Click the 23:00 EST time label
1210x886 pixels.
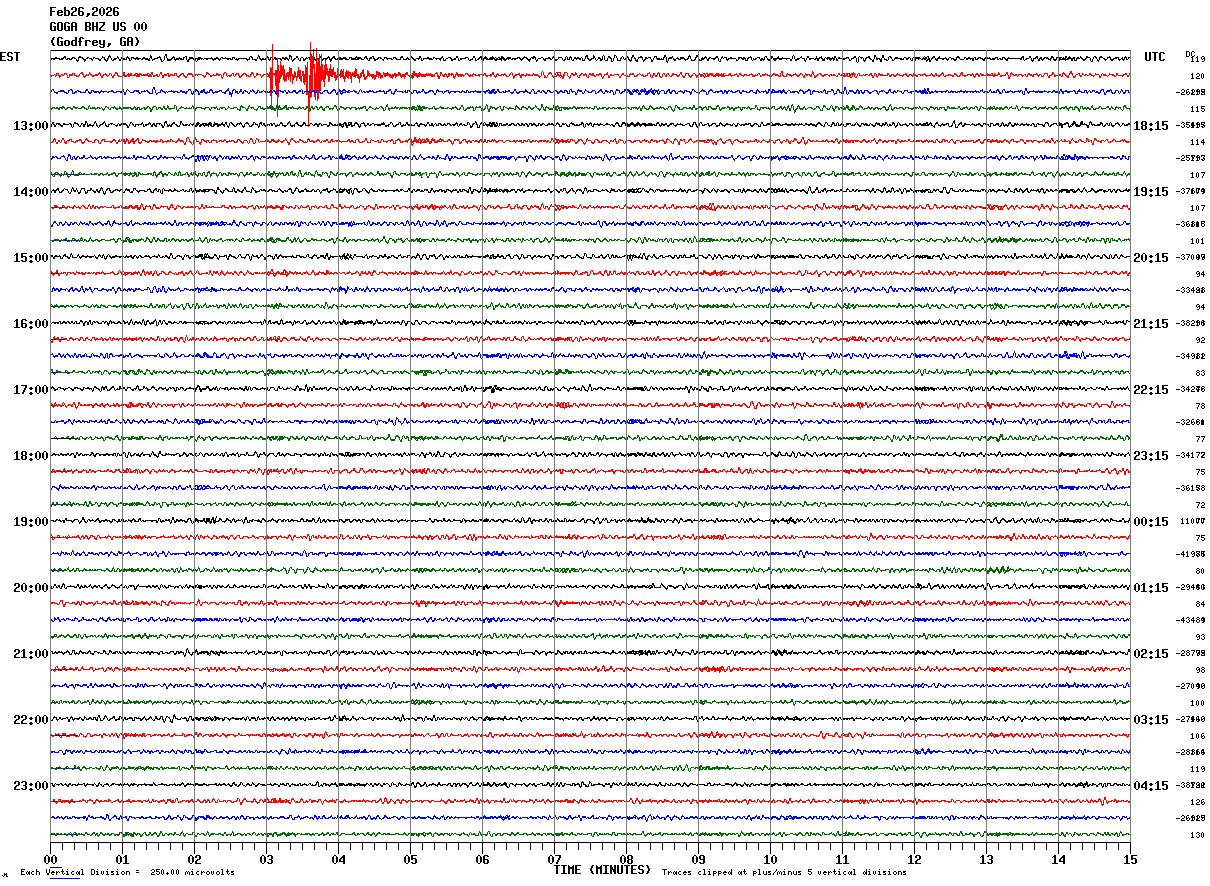click(31, 786)
